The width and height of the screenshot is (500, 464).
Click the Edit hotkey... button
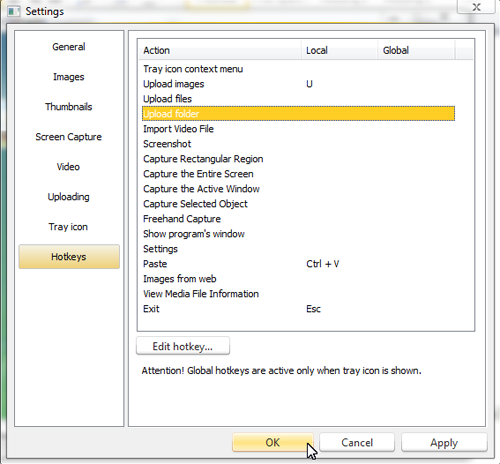183,346
